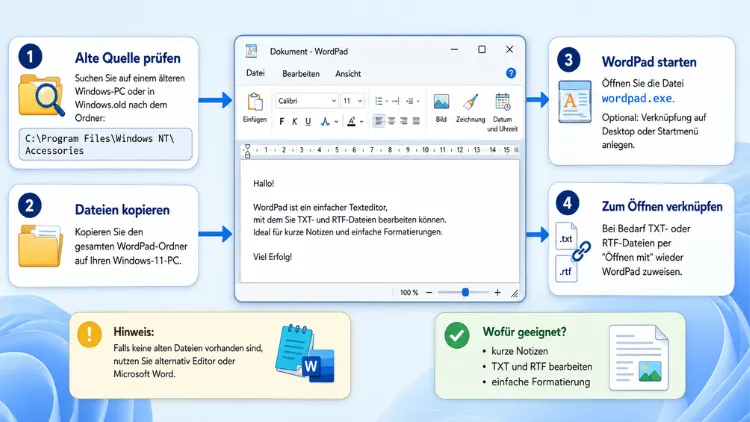Click the WordPad app icon in title bar
The width and height of the screenshot is (750, 422).
tap(251, 51)
